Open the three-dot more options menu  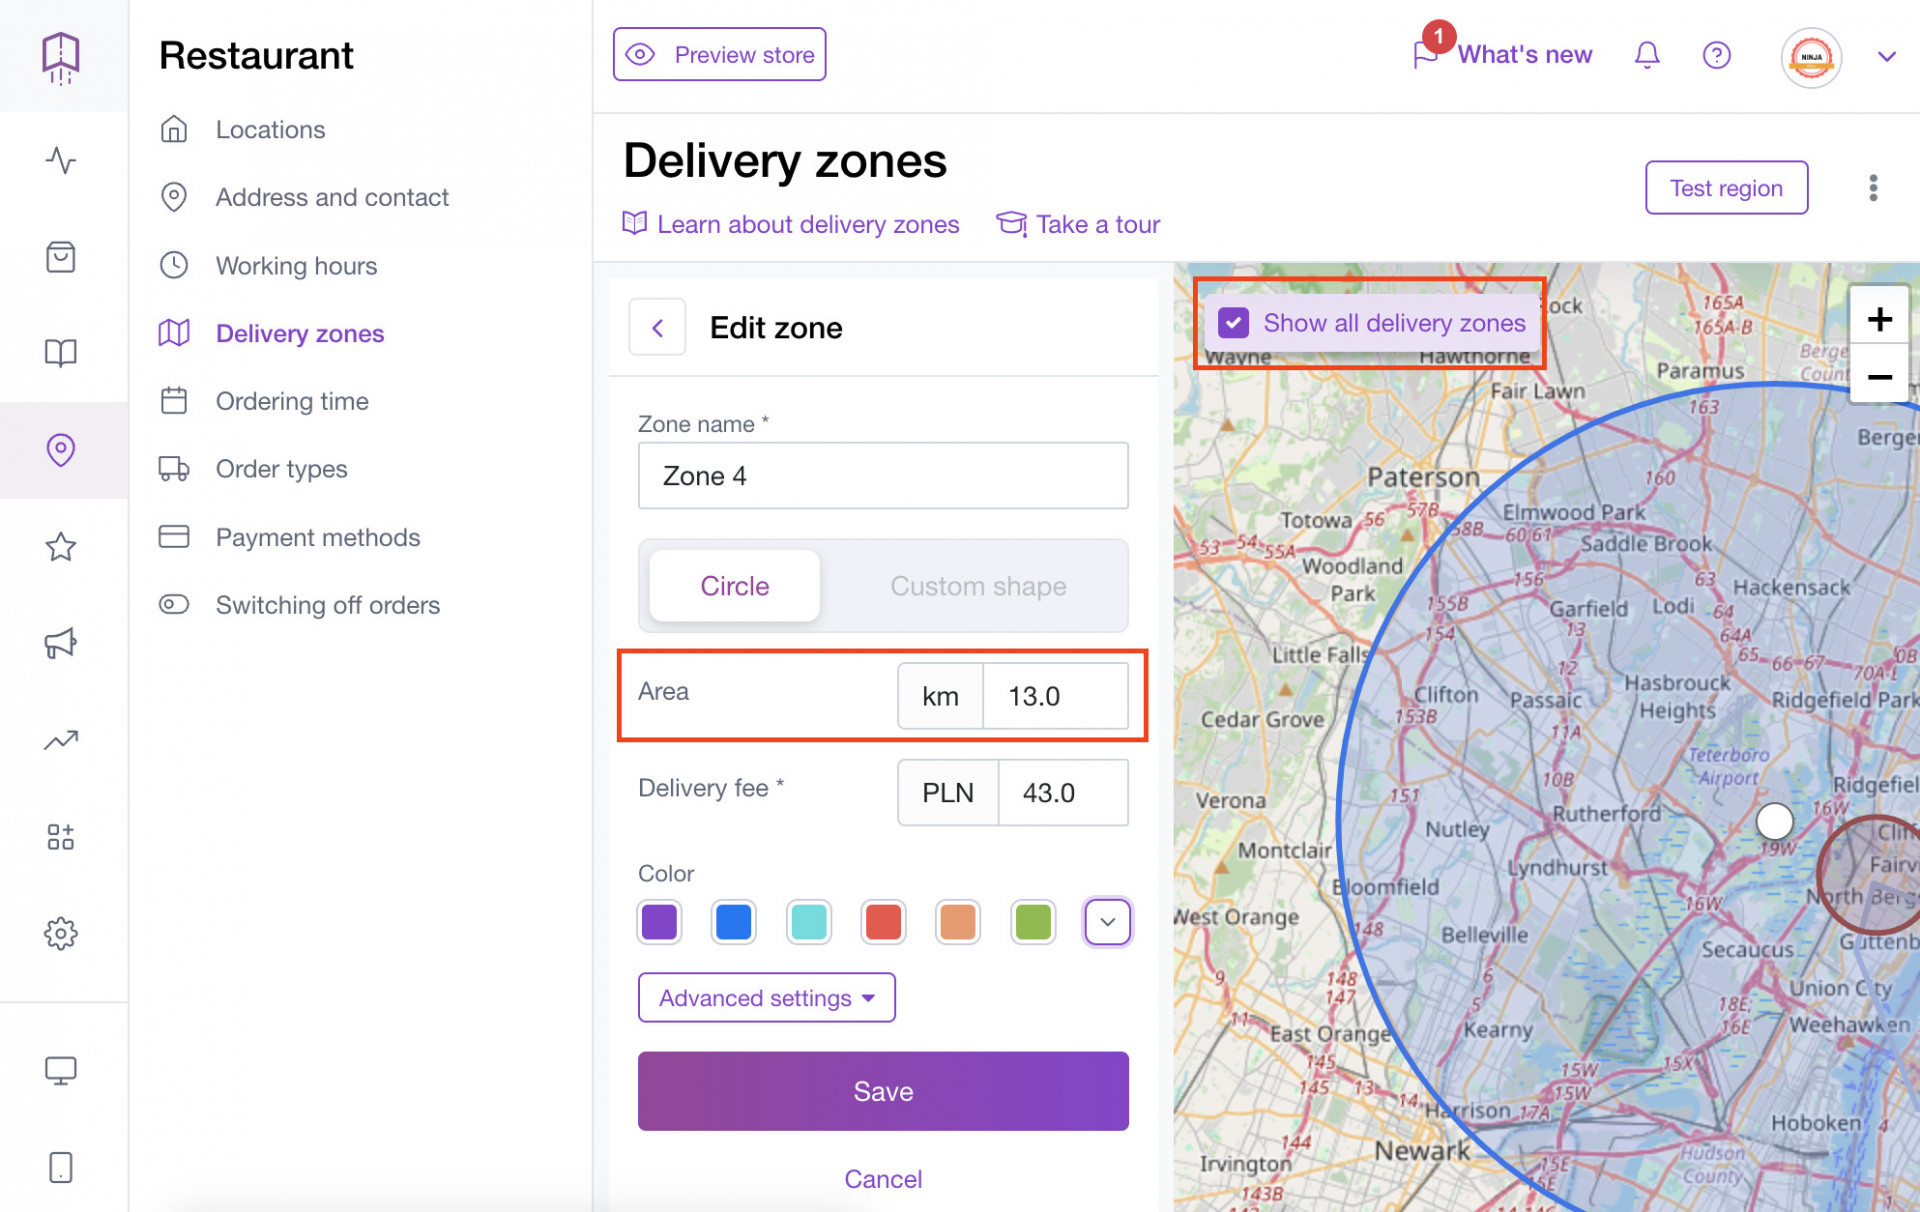point(1872,188)
